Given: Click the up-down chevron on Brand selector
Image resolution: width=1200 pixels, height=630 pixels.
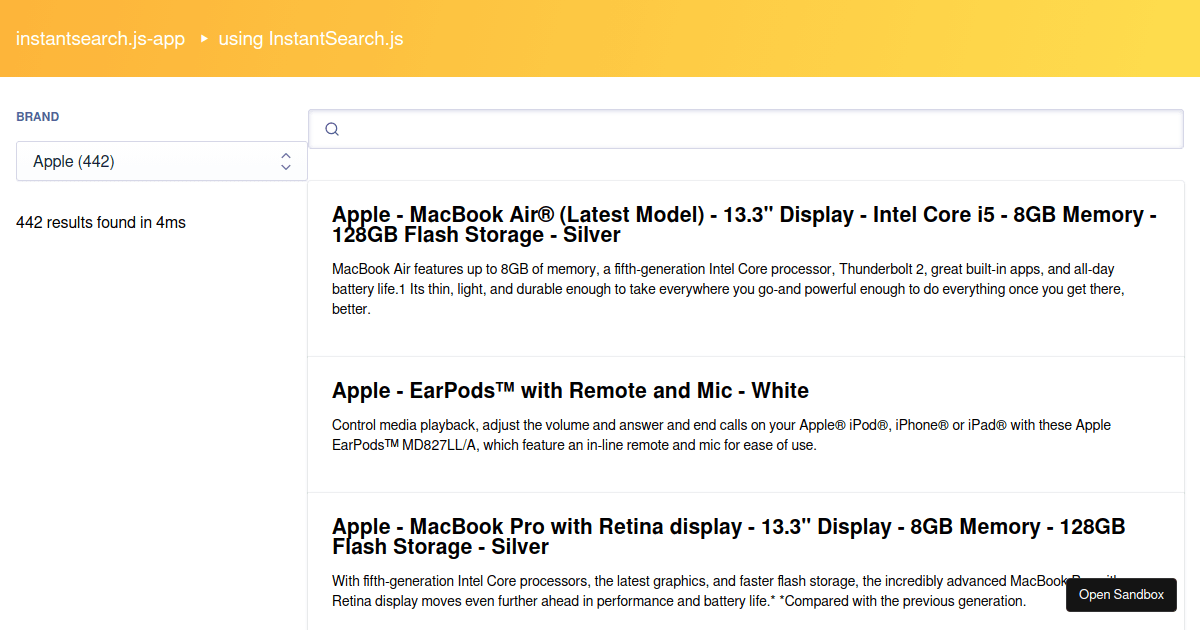Looking at the screenshot, I should (286, 161).
